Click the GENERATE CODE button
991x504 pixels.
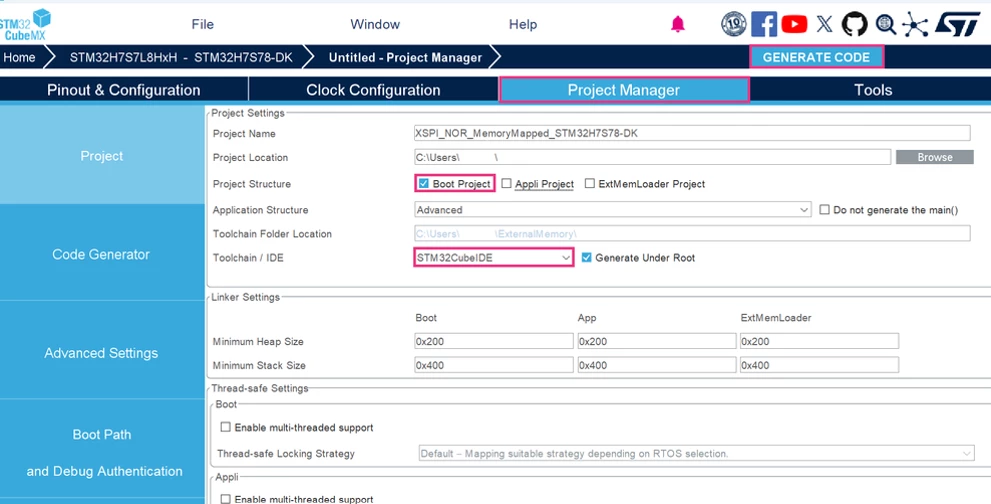(x=816, y=57)
